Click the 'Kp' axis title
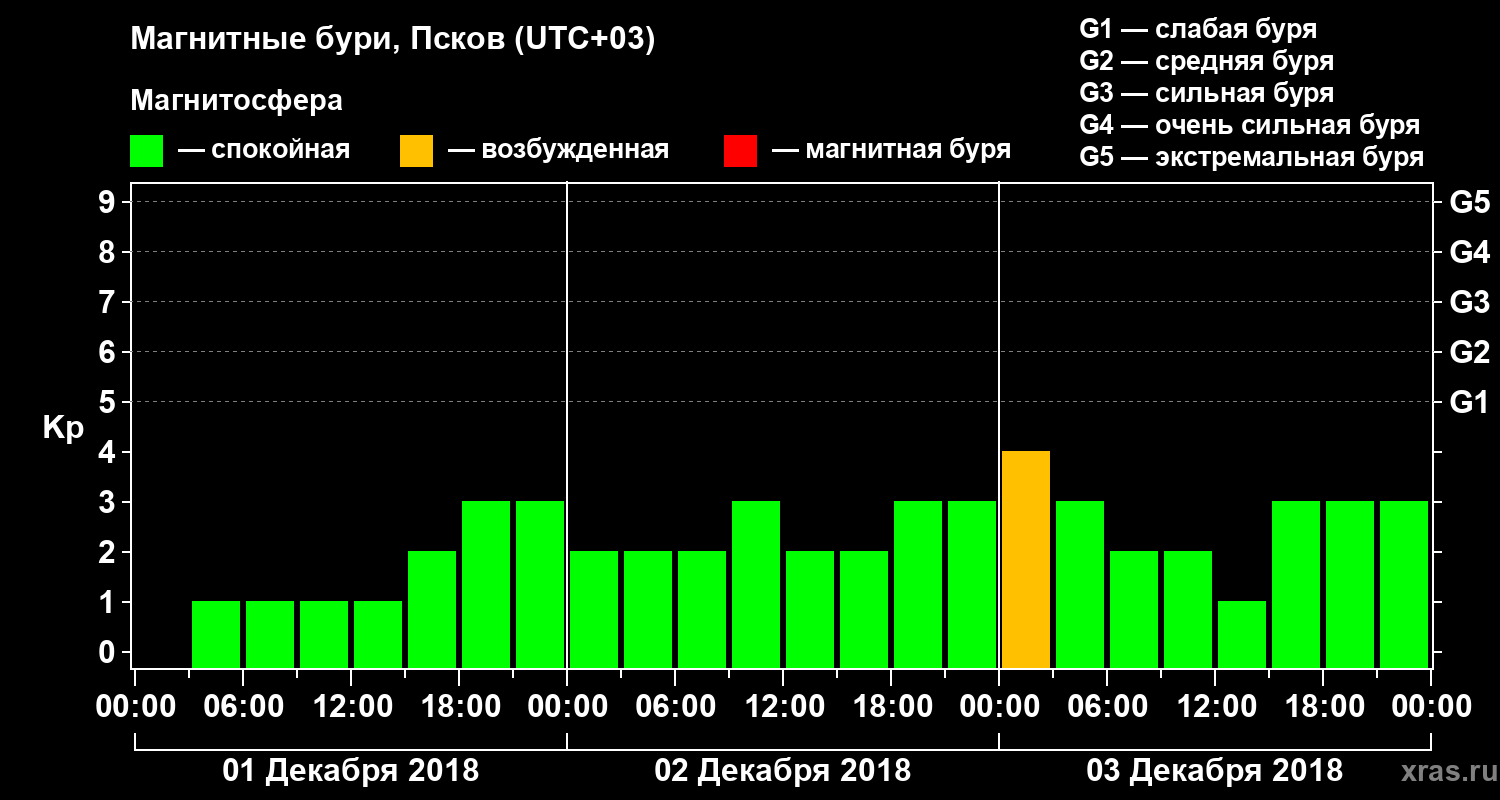 click(x=63, y=429)
